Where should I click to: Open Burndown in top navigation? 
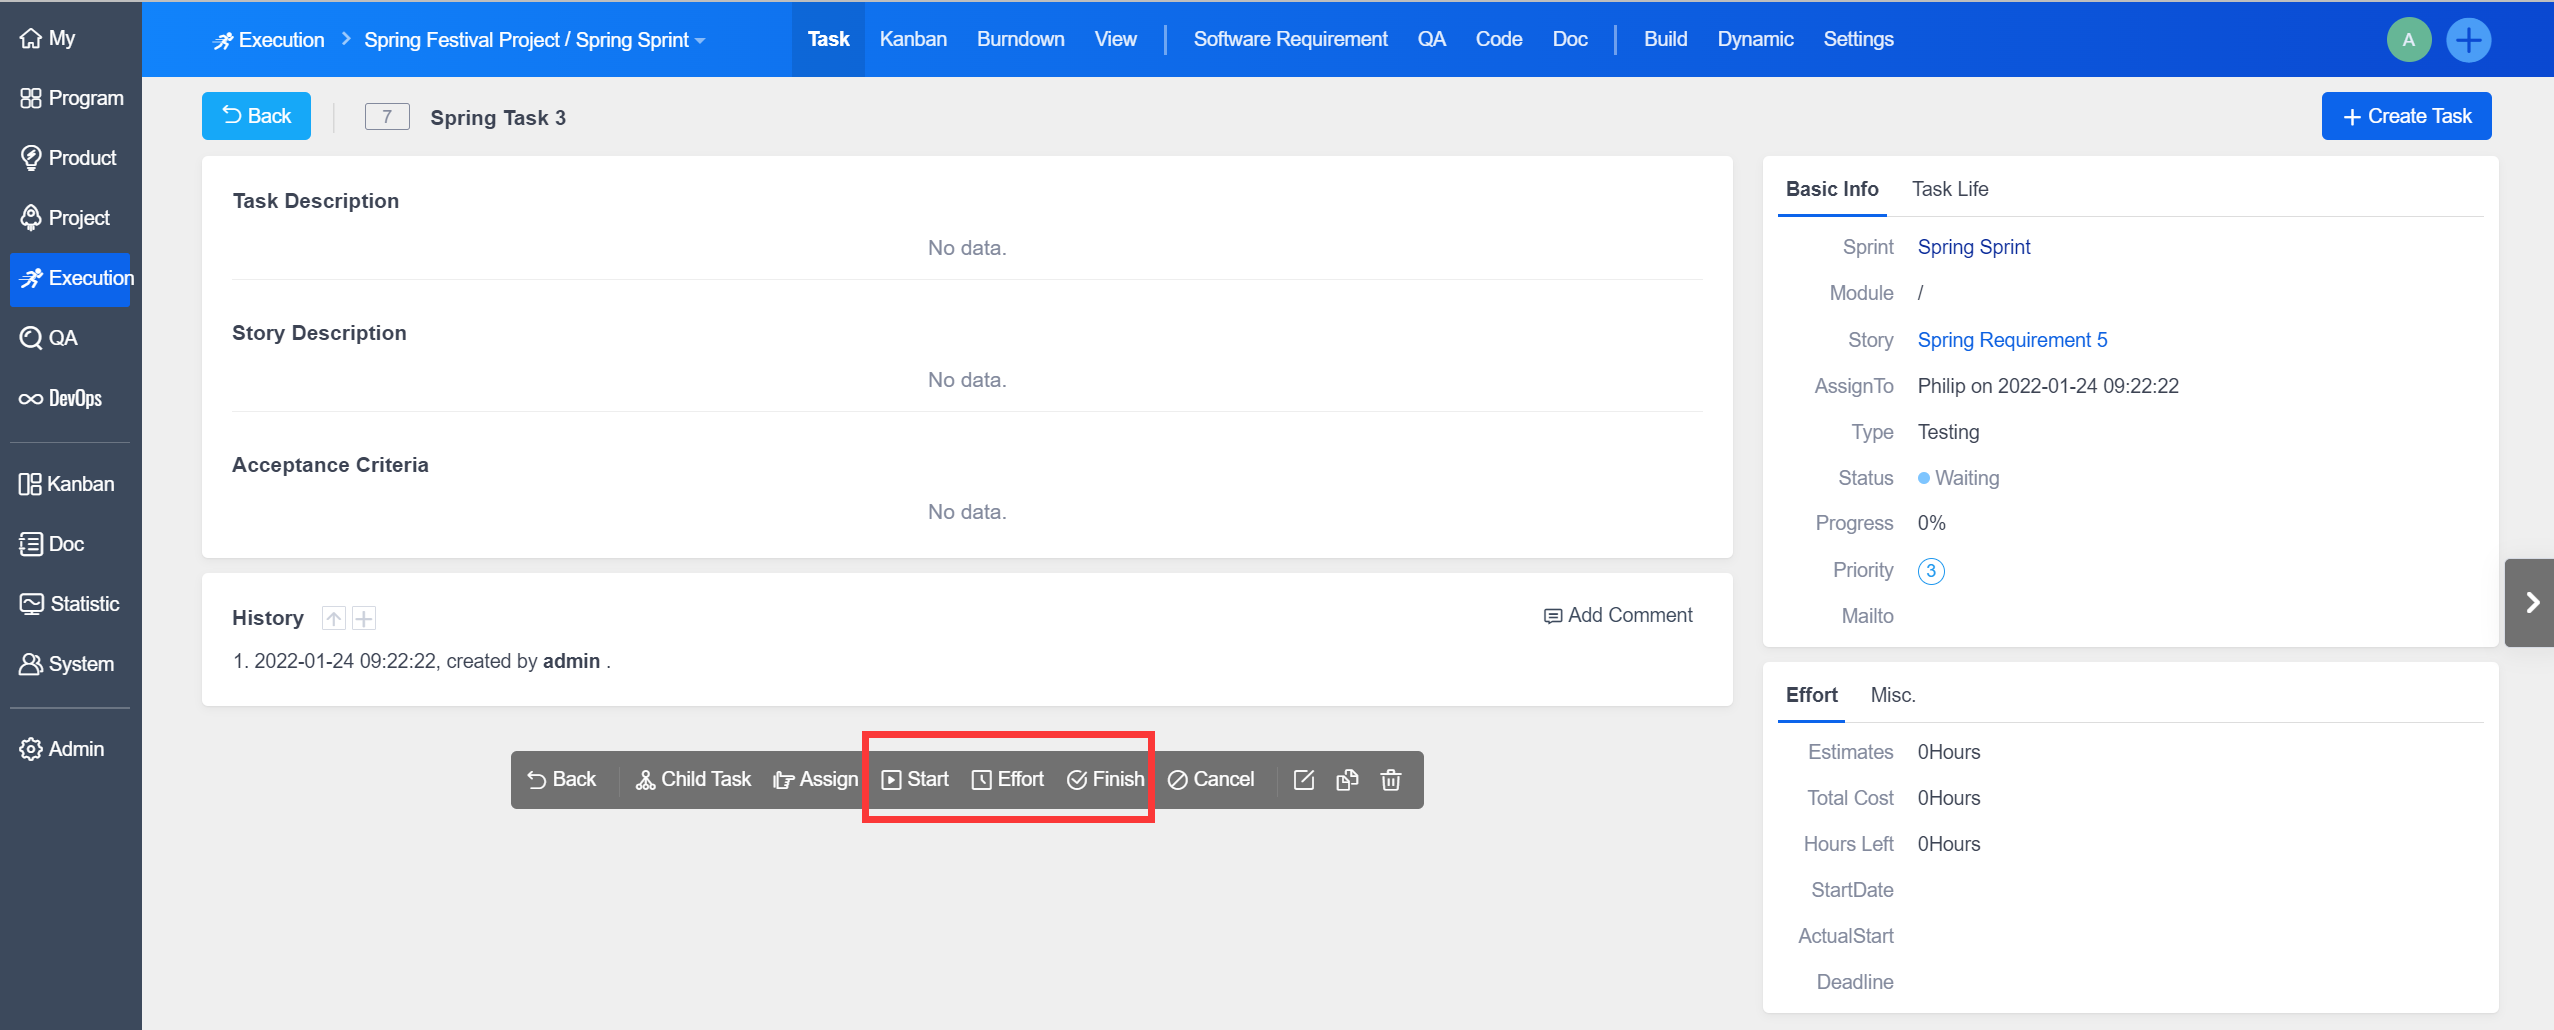pos(1020,39)
